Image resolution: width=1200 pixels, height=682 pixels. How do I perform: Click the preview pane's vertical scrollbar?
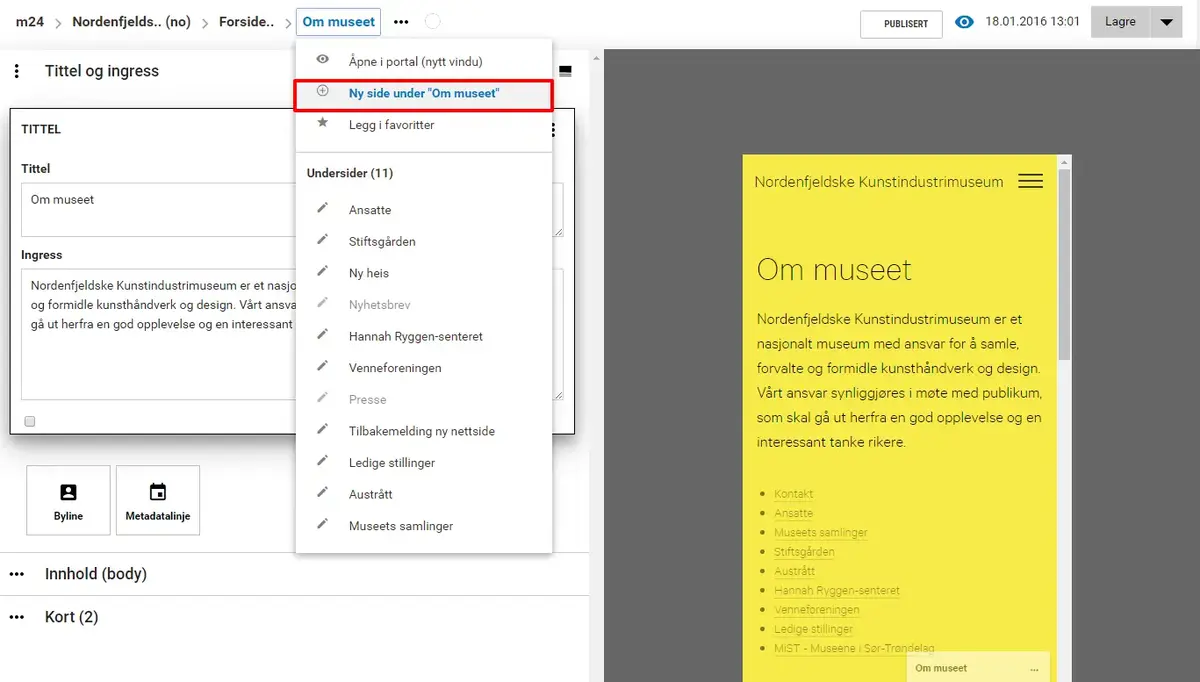1065,265
